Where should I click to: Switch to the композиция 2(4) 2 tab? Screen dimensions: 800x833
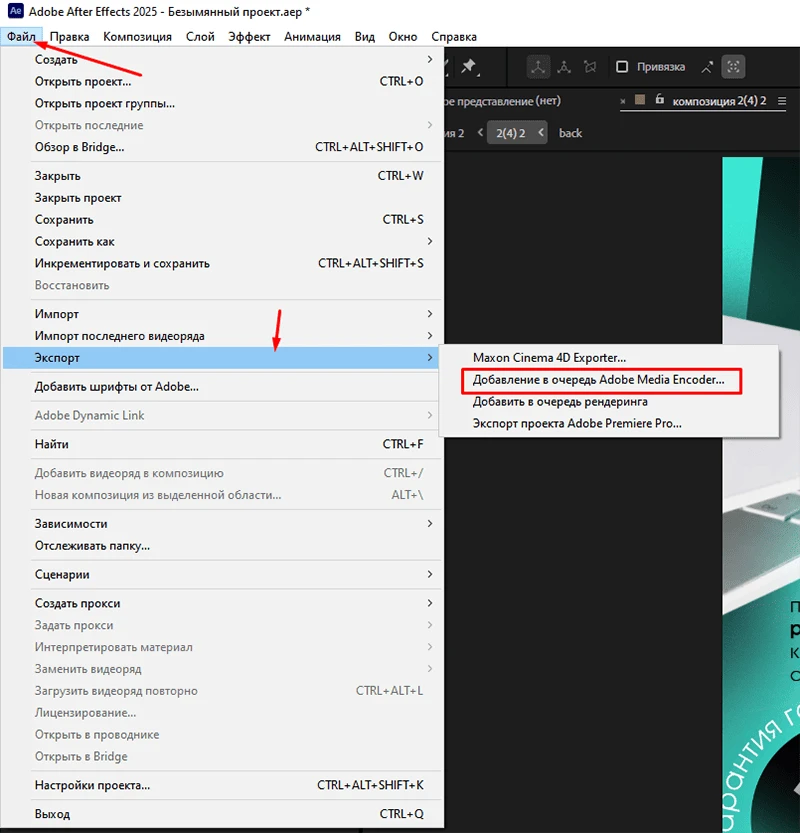click(719, 101)
